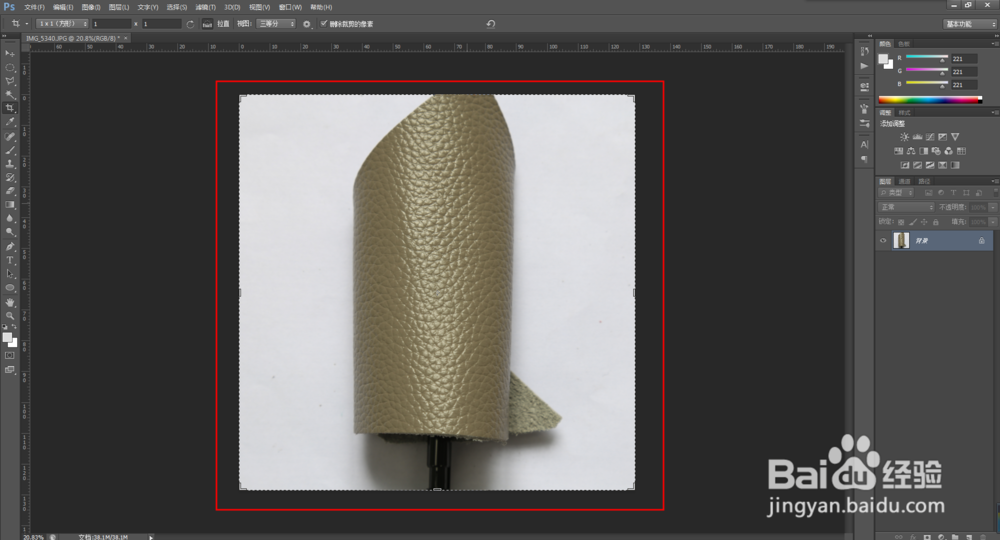Image resolution: width=1000 pixels, height=540 pixels.
Task: Add a Levels adjustment
Action: point(917,137)
